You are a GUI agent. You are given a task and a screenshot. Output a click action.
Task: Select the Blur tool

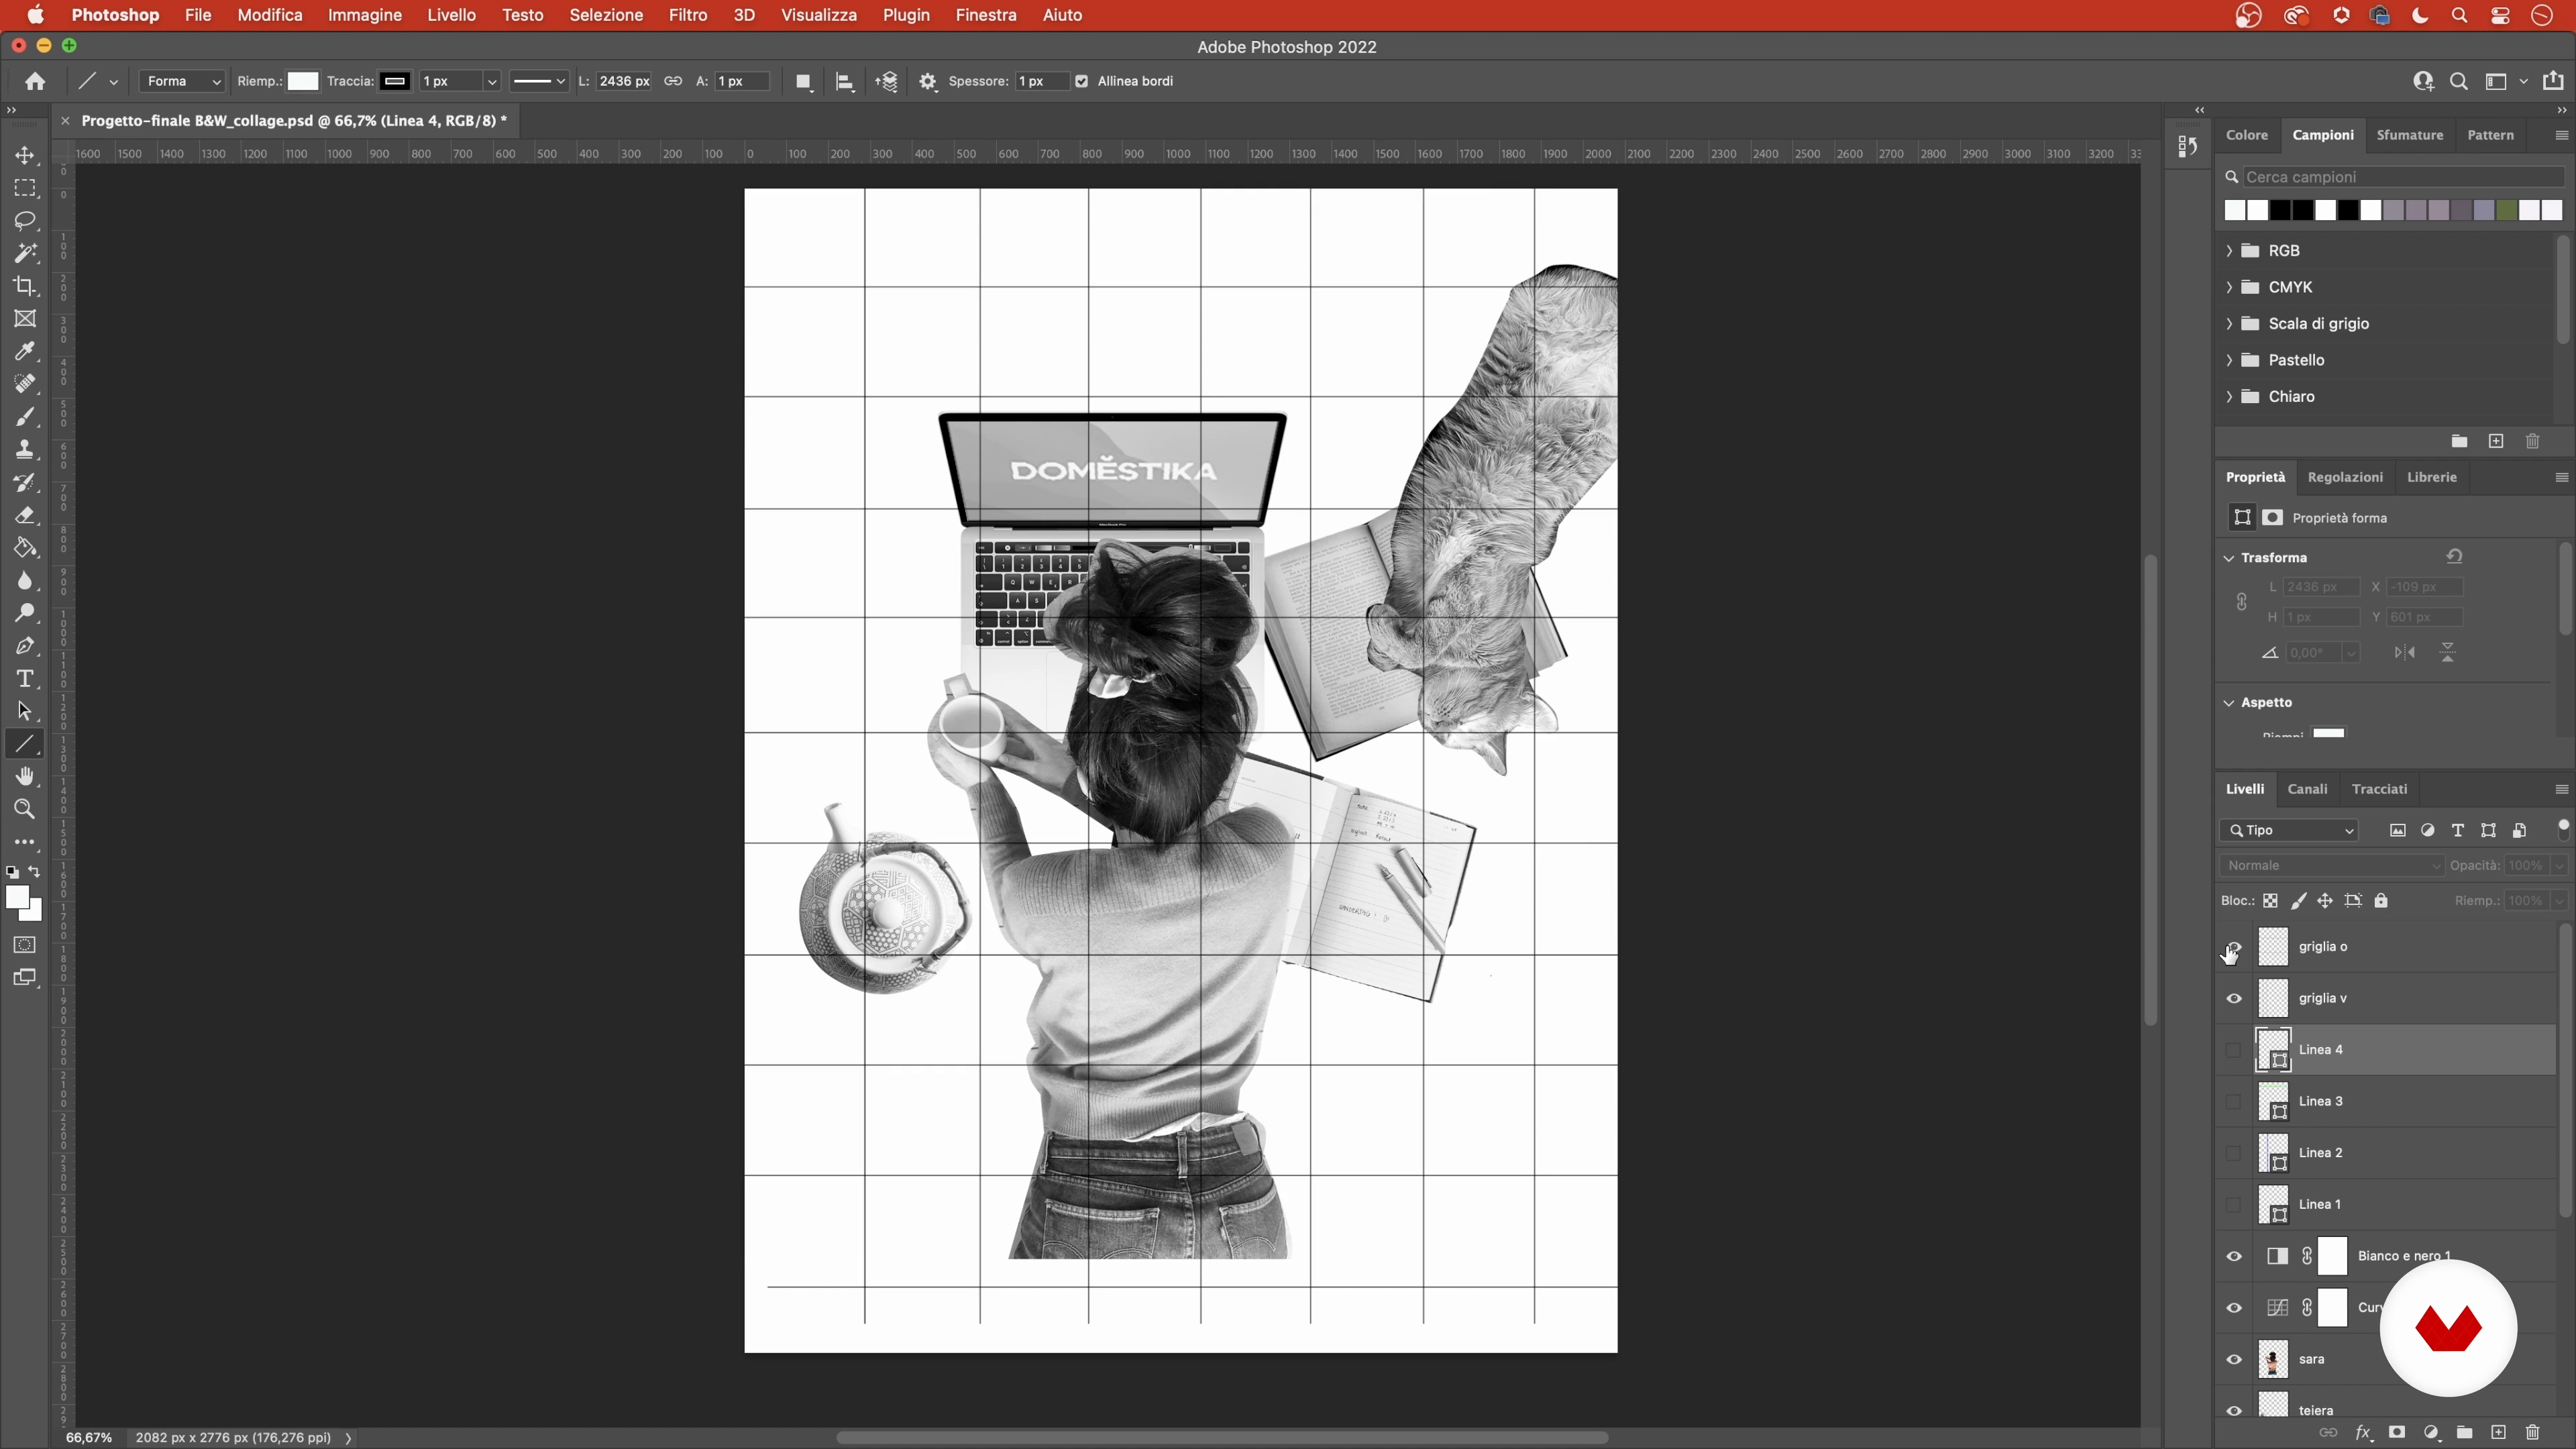coord(25,581)
